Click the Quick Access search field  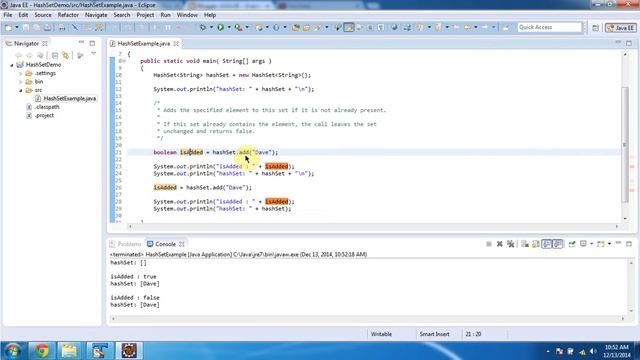(x=549, y=27)
